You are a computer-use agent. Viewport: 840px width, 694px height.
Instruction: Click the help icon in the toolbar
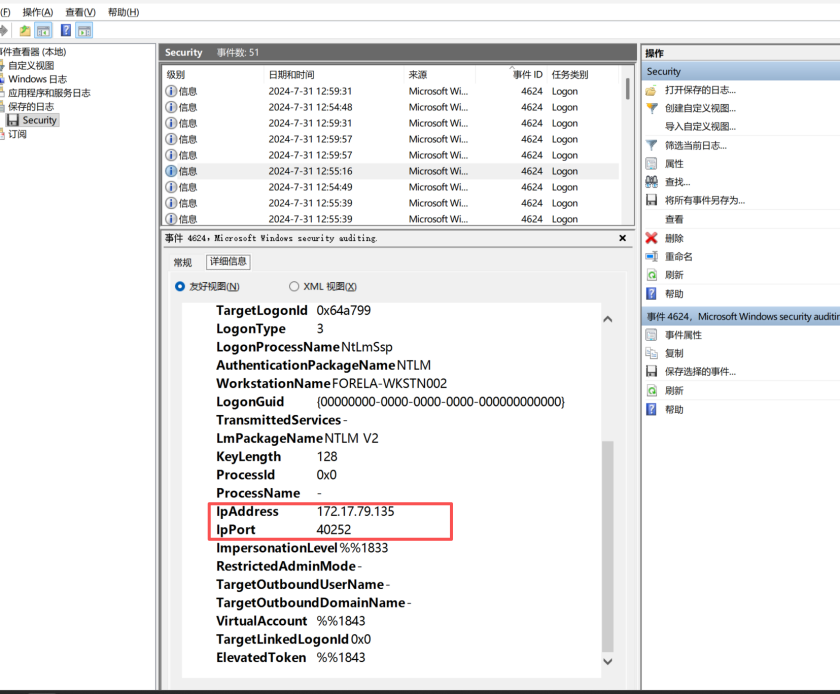coord(66,31)
